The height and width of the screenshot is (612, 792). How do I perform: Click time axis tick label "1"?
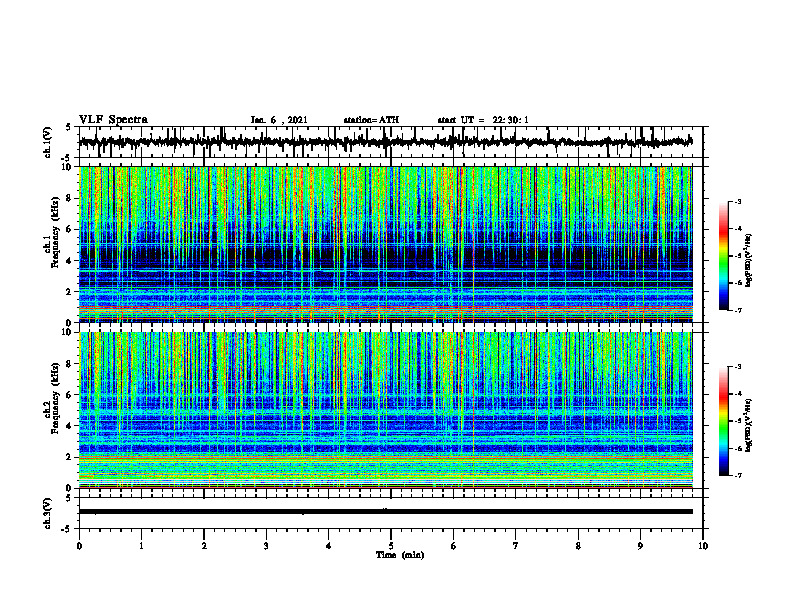[142, 546]
